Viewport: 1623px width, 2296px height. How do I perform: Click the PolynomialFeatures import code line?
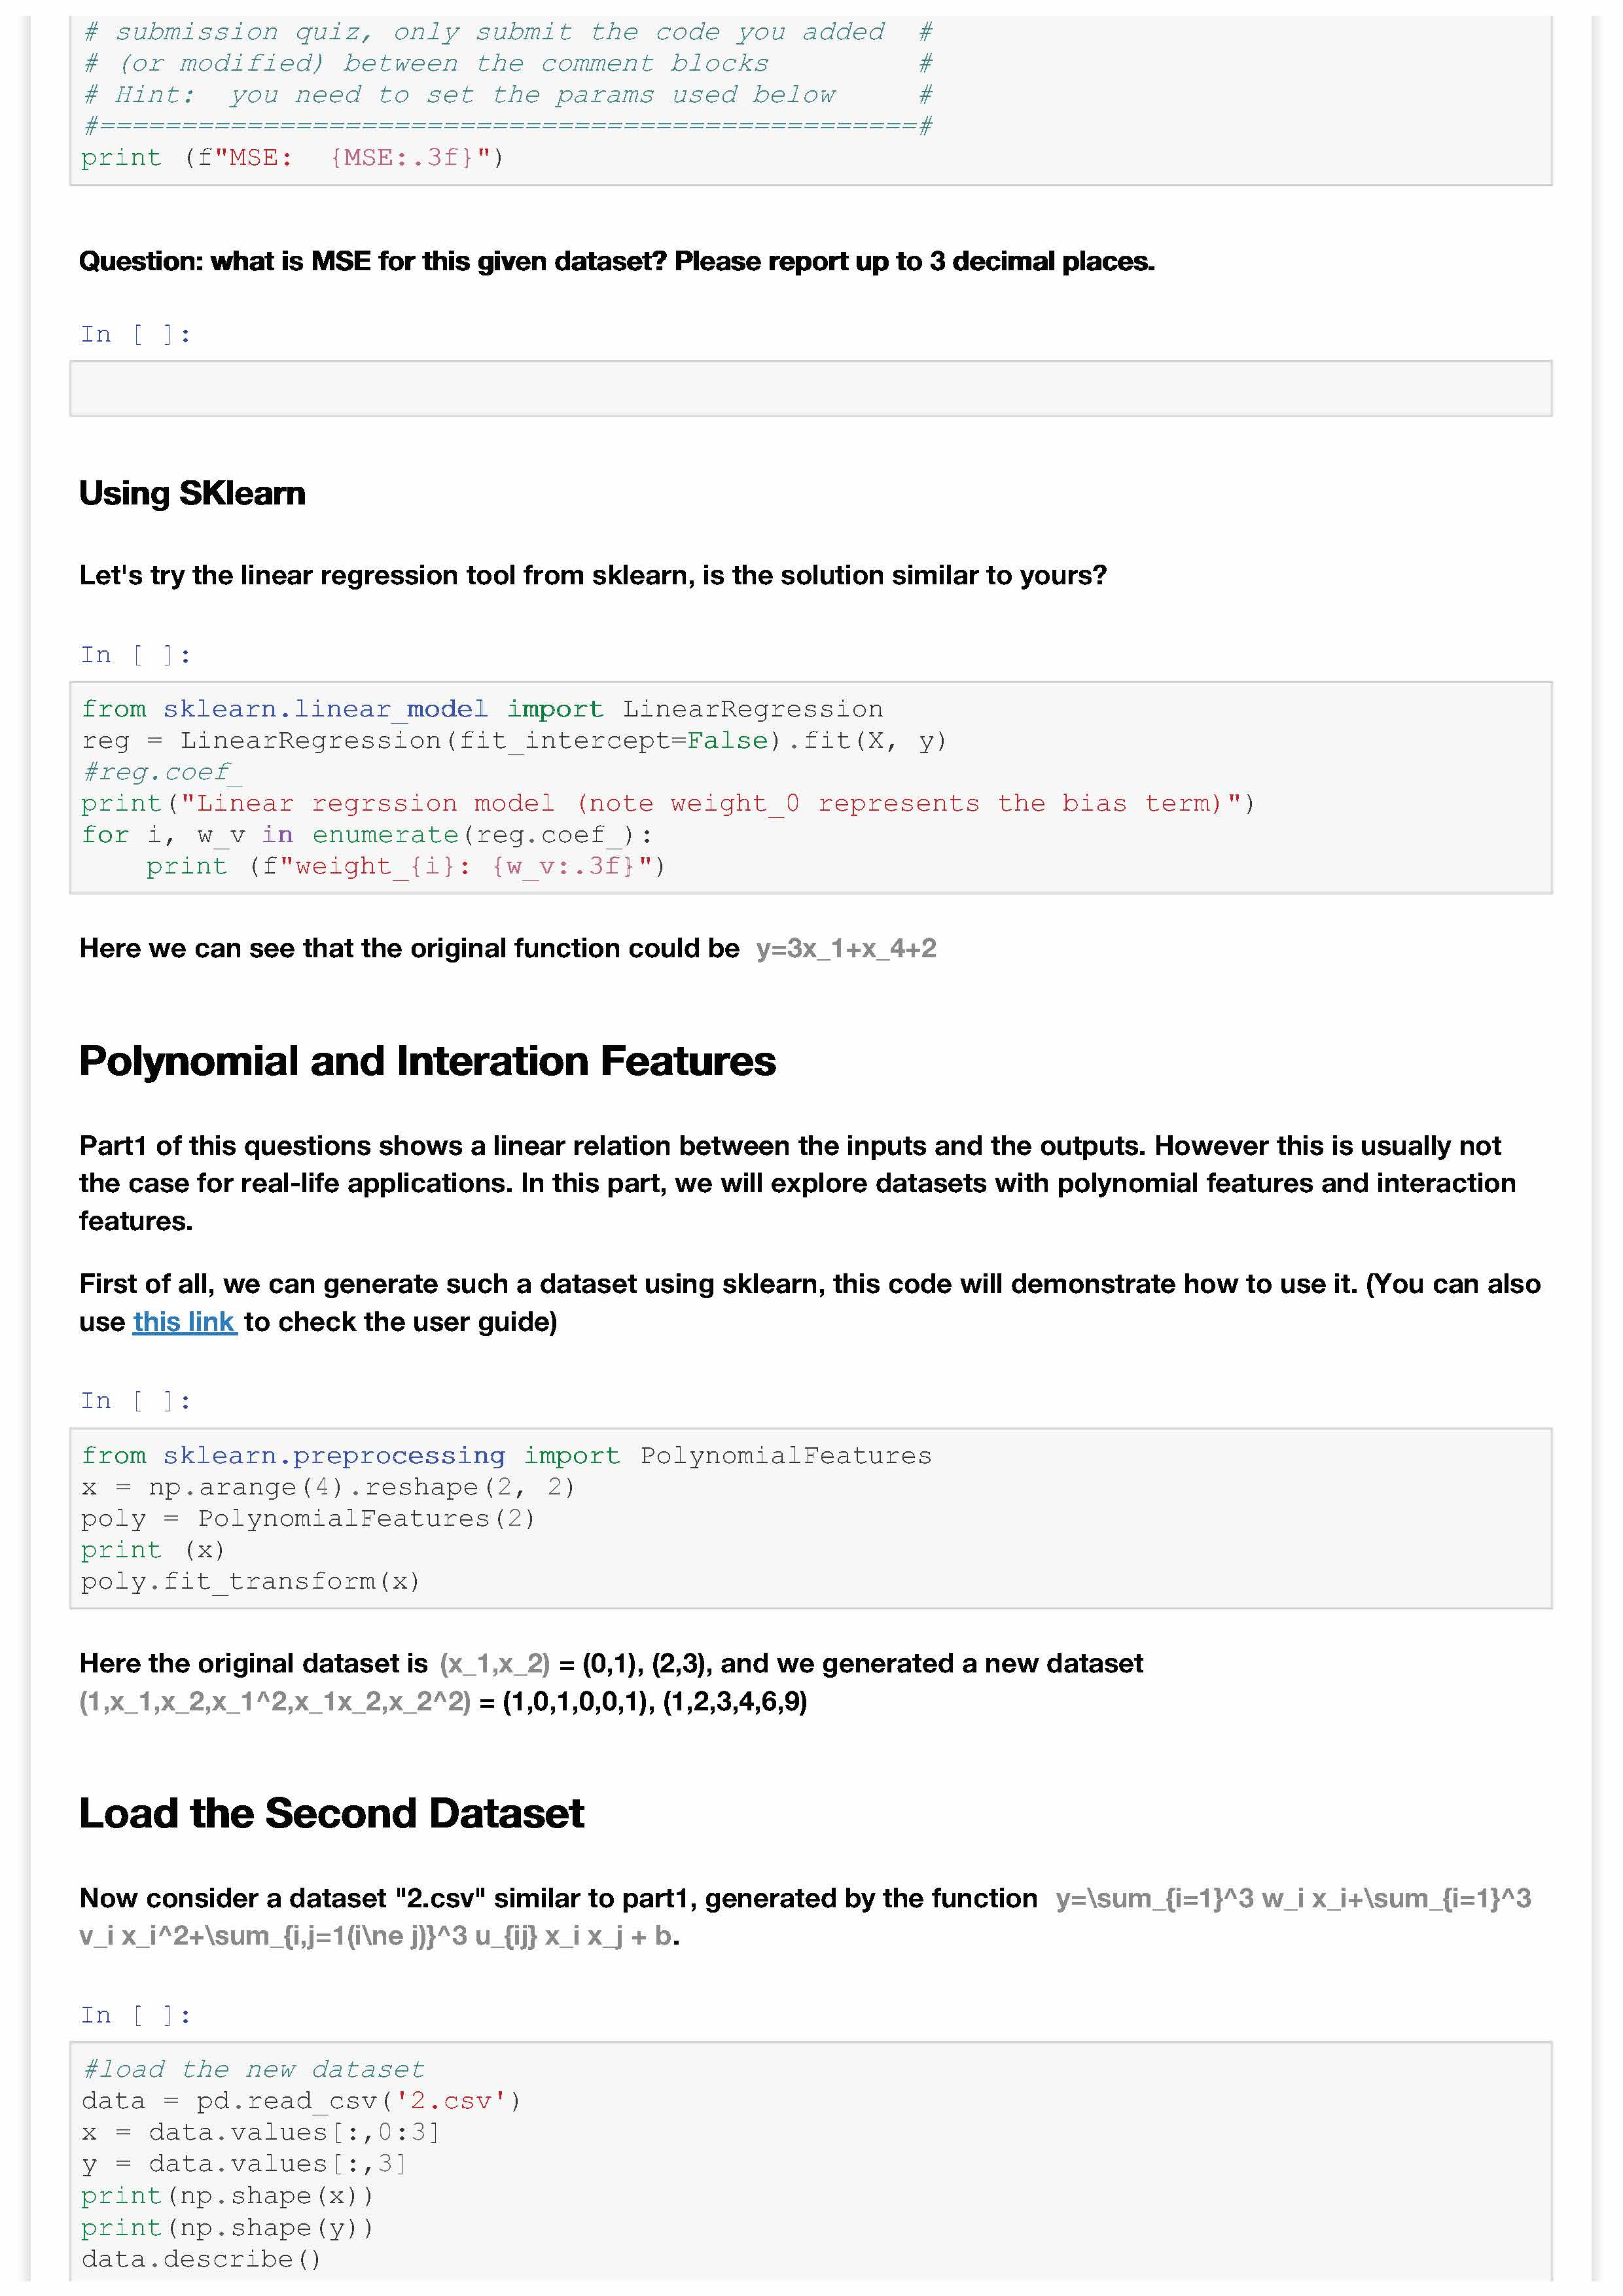tap(506, 1455)
